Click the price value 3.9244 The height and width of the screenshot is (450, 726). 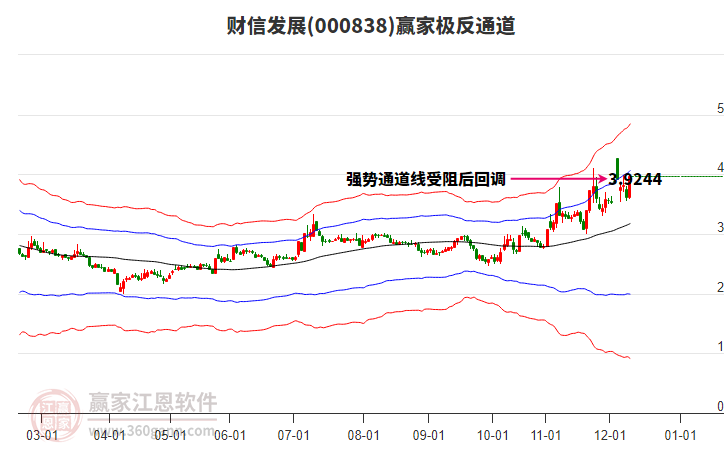pos(635,179)
